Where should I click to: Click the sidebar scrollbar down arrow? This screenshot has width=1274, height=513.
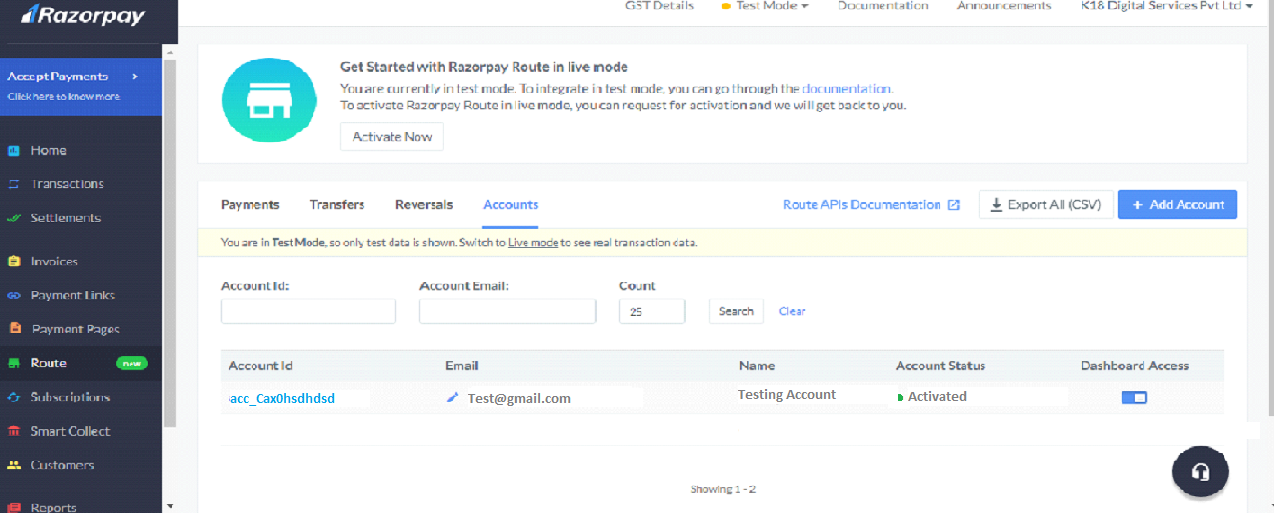click(169, 506)
